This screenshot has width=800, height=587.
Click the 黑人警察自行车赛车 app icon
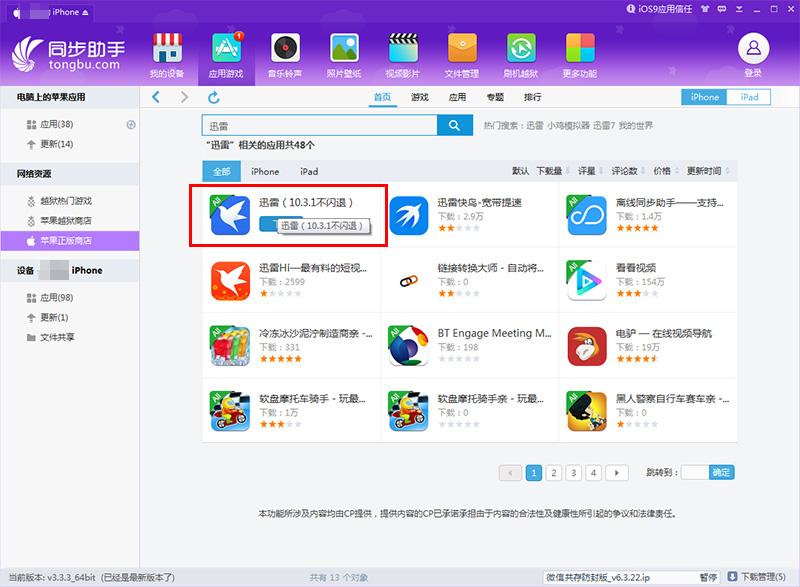[x=587, y=411]
